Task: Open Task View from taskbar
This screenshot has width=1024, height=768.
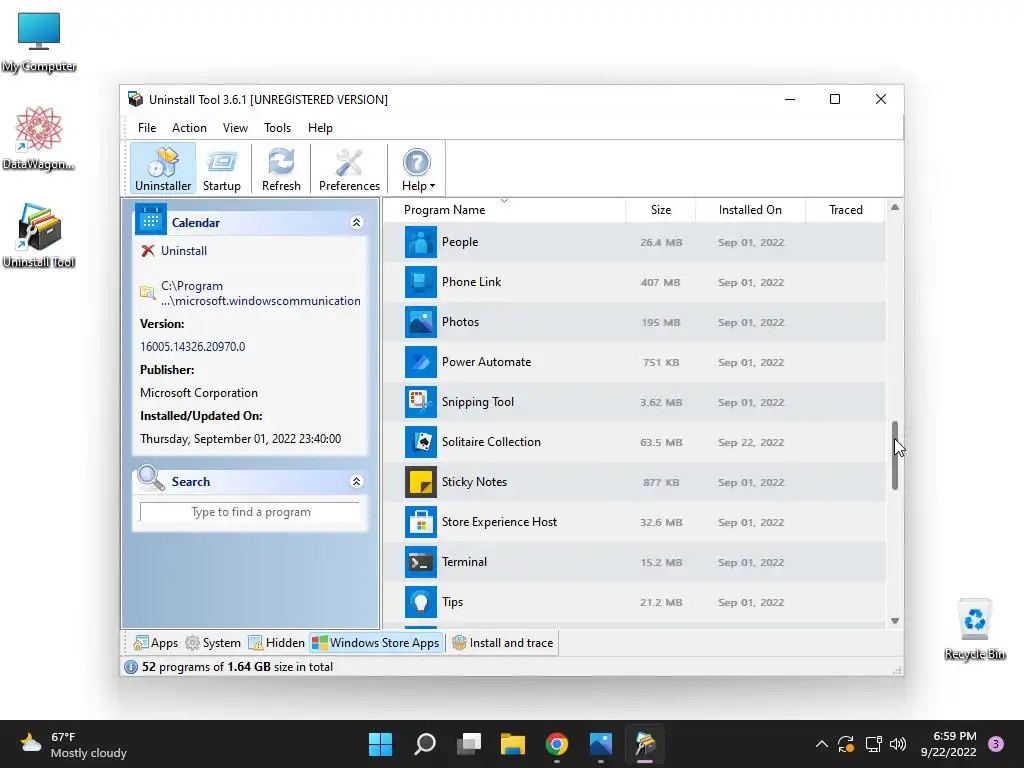Action: pyautogui.click(x=469, y=744)
